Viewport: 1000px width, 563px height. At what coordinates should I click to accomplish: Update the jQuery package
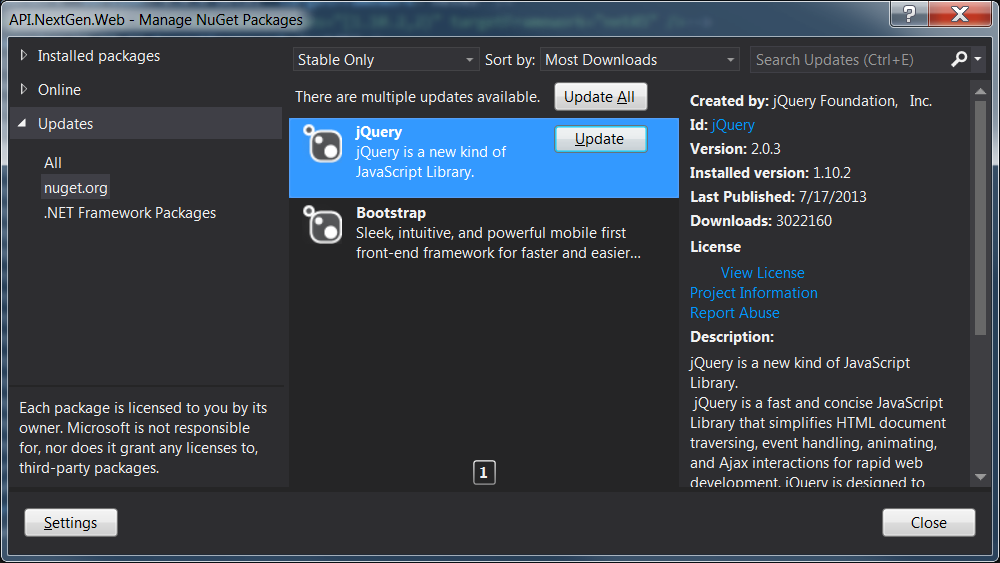tap(600, 139)
